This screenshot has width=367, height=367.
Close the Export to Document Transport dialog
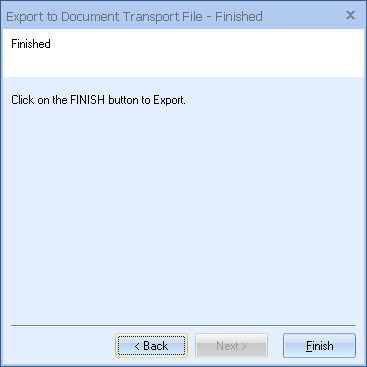coord(350,15)
